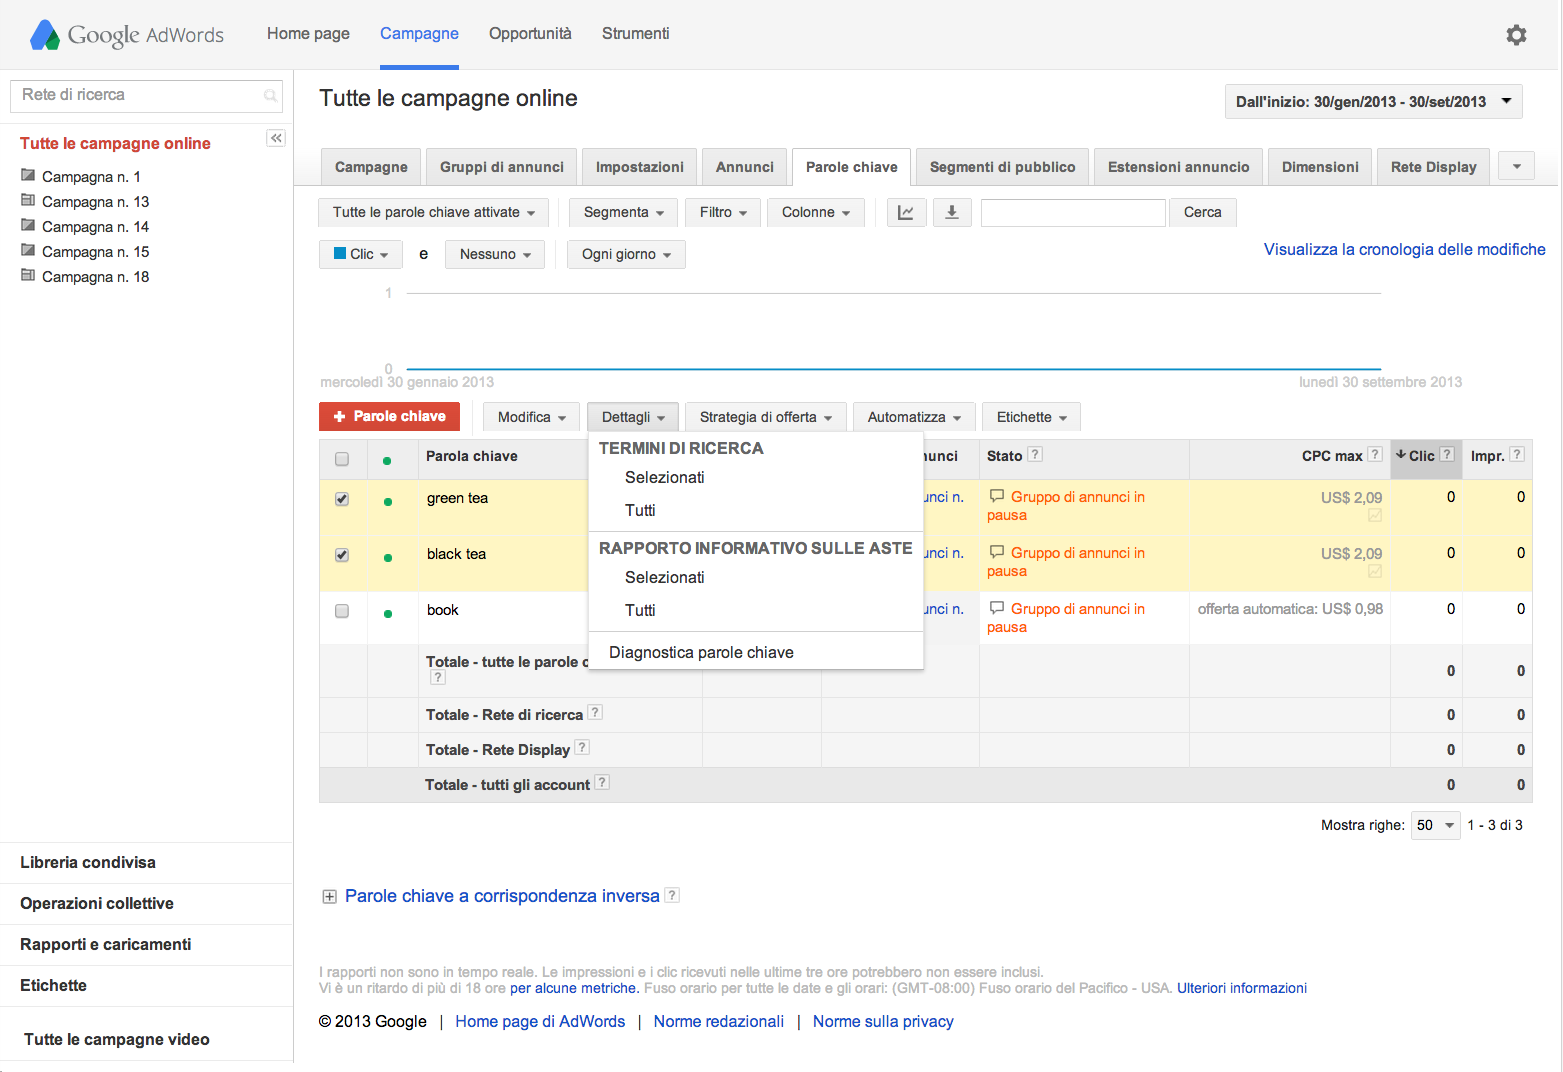1563x1072 pixels.
Task: Open the Opportunità top navigation item
Action: point(530,33)
